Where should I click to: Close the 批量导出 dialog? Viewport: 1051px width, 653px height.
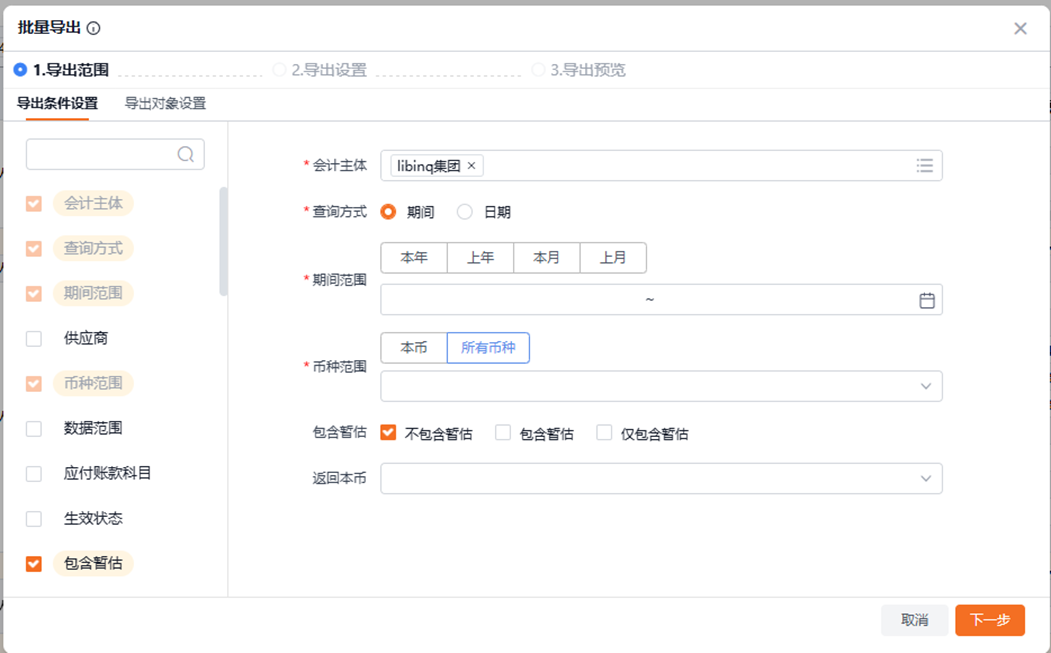click(x=1020, y=28)
